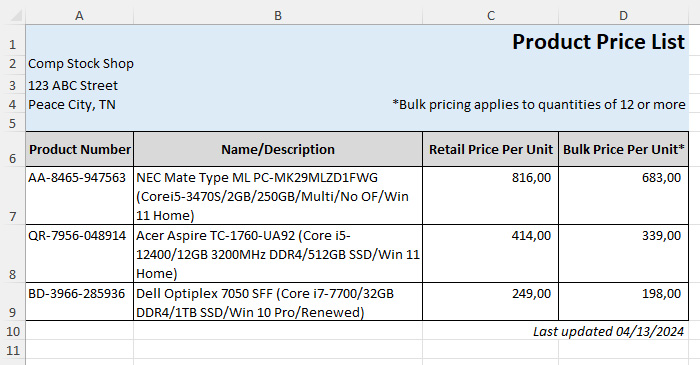This screenshot has width=700, height=365.
Task: Click the Select All corner triangle
Action: click(x=16, y=16)
